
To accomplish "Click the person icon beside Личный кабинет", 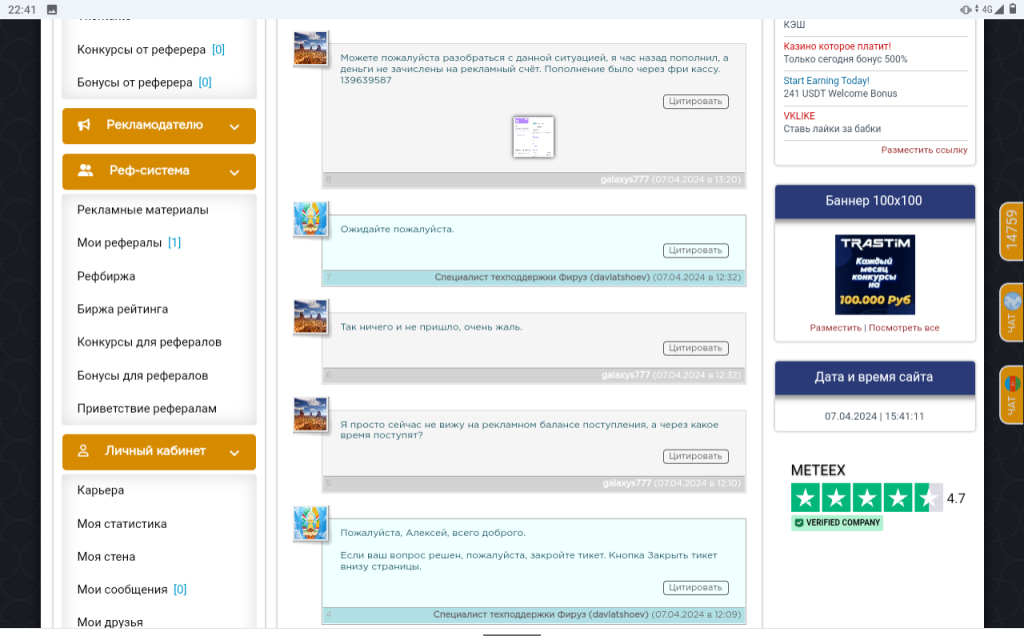I will (x=83, y=451).
